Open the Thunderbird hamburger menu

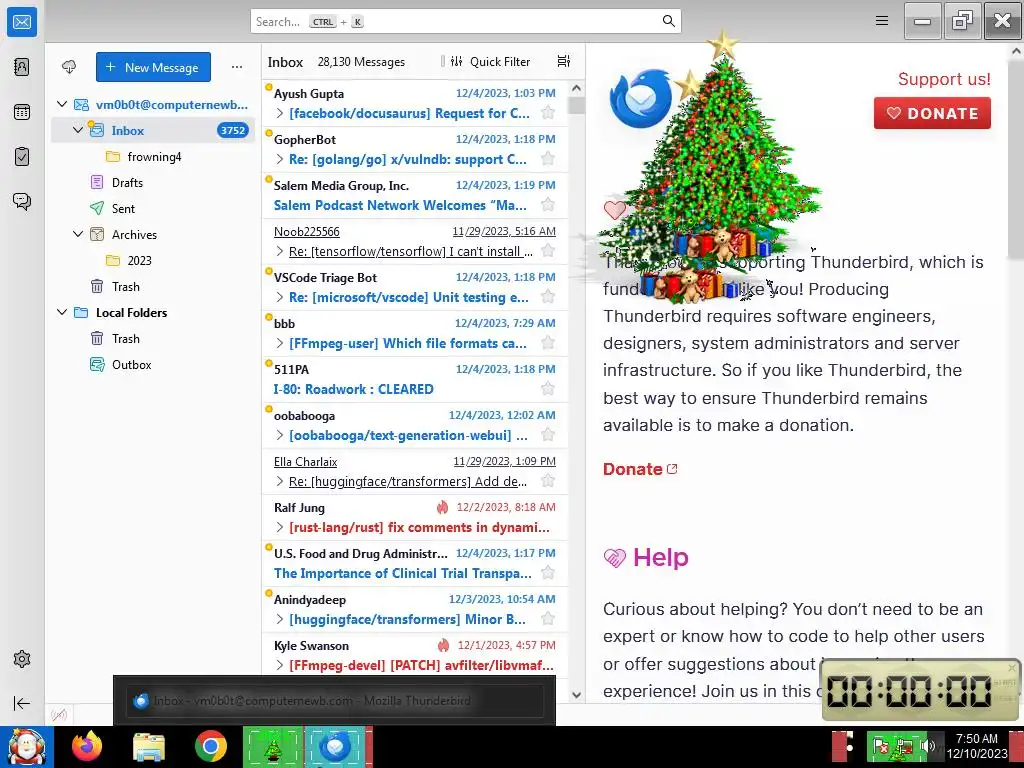(882, 21)
